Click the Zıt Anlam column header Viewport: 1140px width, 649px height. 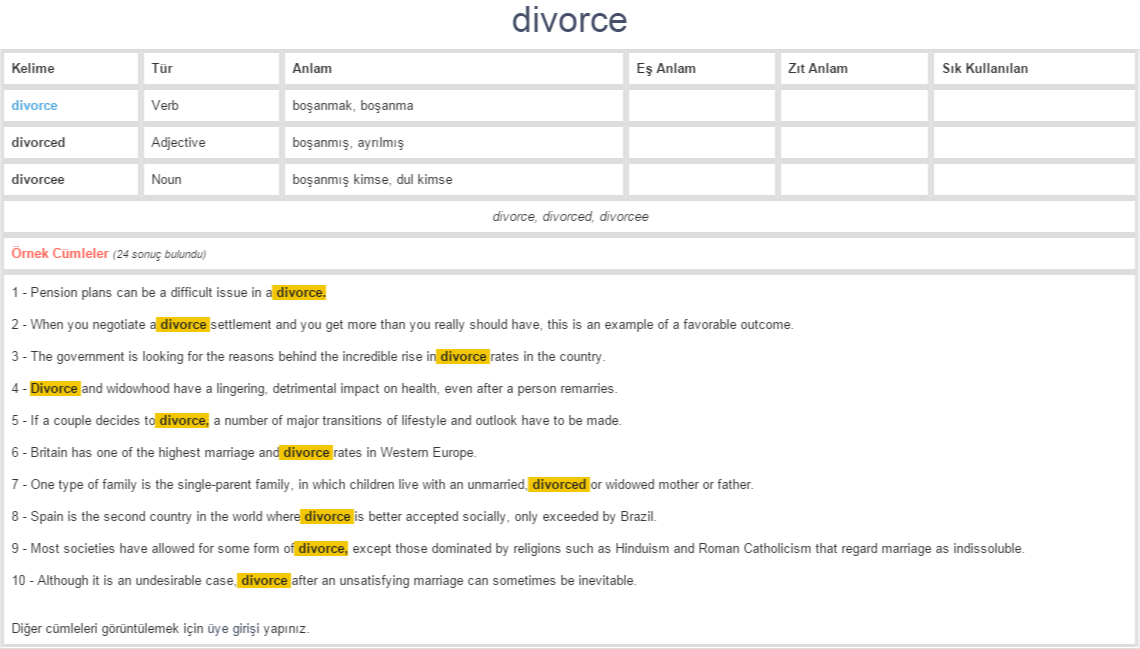pos(818,69)
